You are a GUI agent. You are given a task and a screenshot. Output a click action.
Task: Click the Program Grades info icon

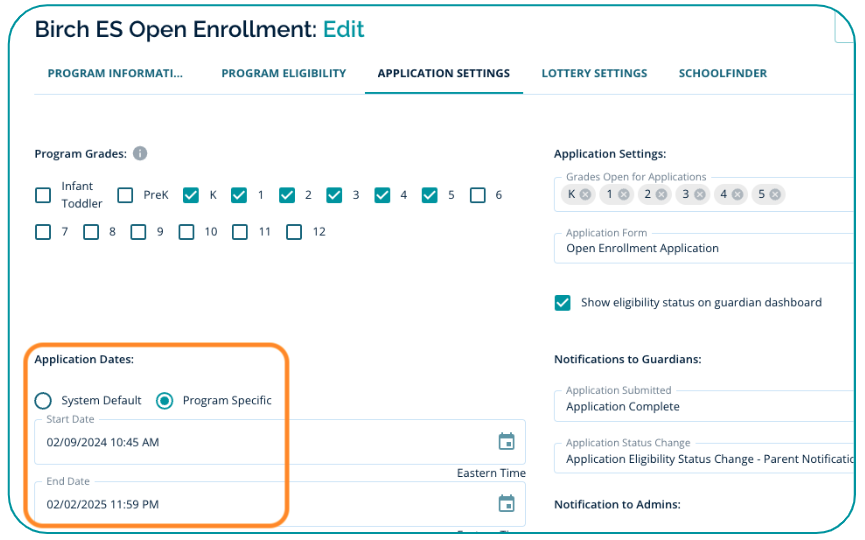point(140,154)
